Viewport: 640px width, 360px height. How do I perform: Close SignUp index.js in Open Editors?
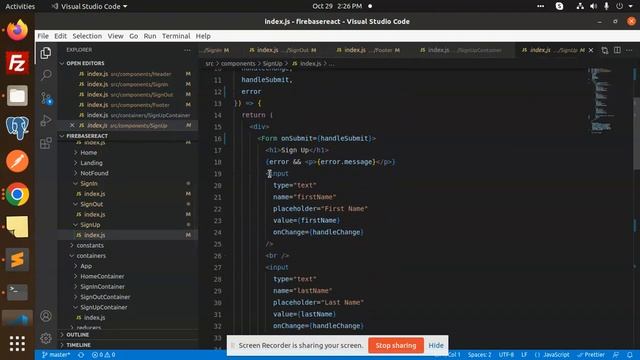[72, 125]
